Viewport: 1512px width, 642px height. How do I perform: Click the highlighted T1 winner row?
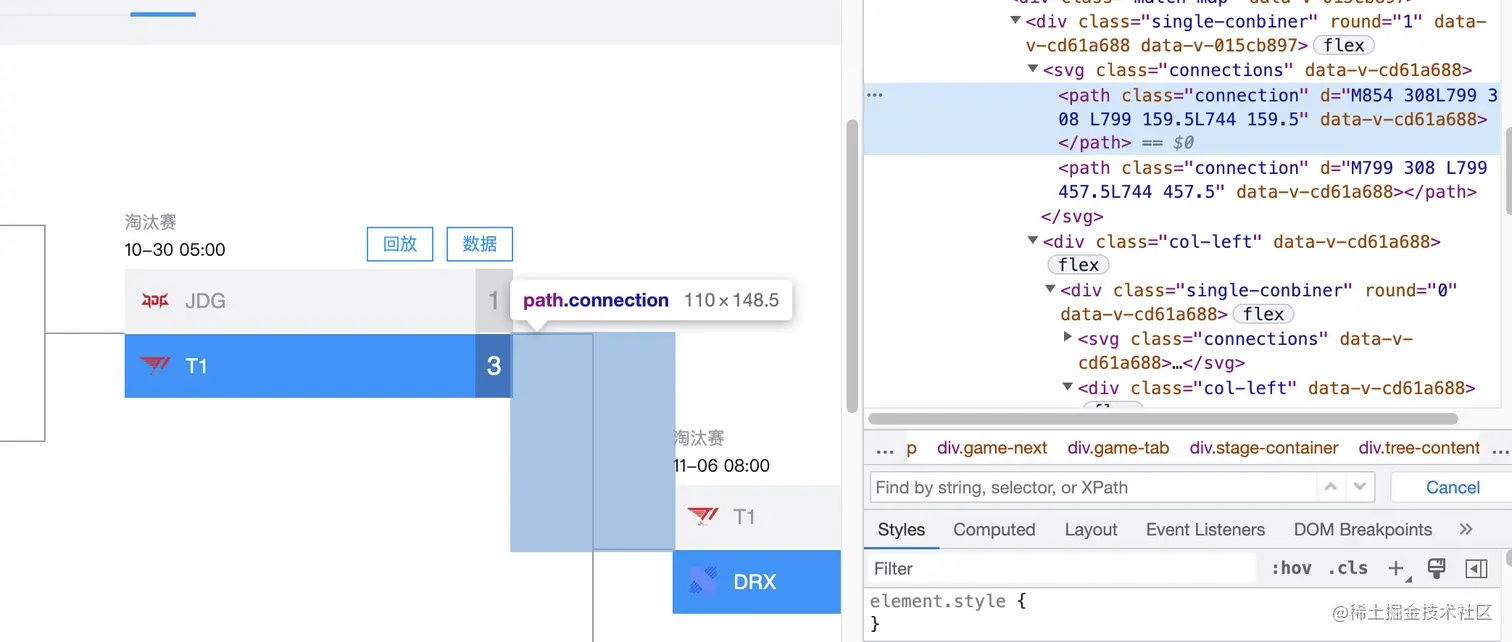point(319,366)
